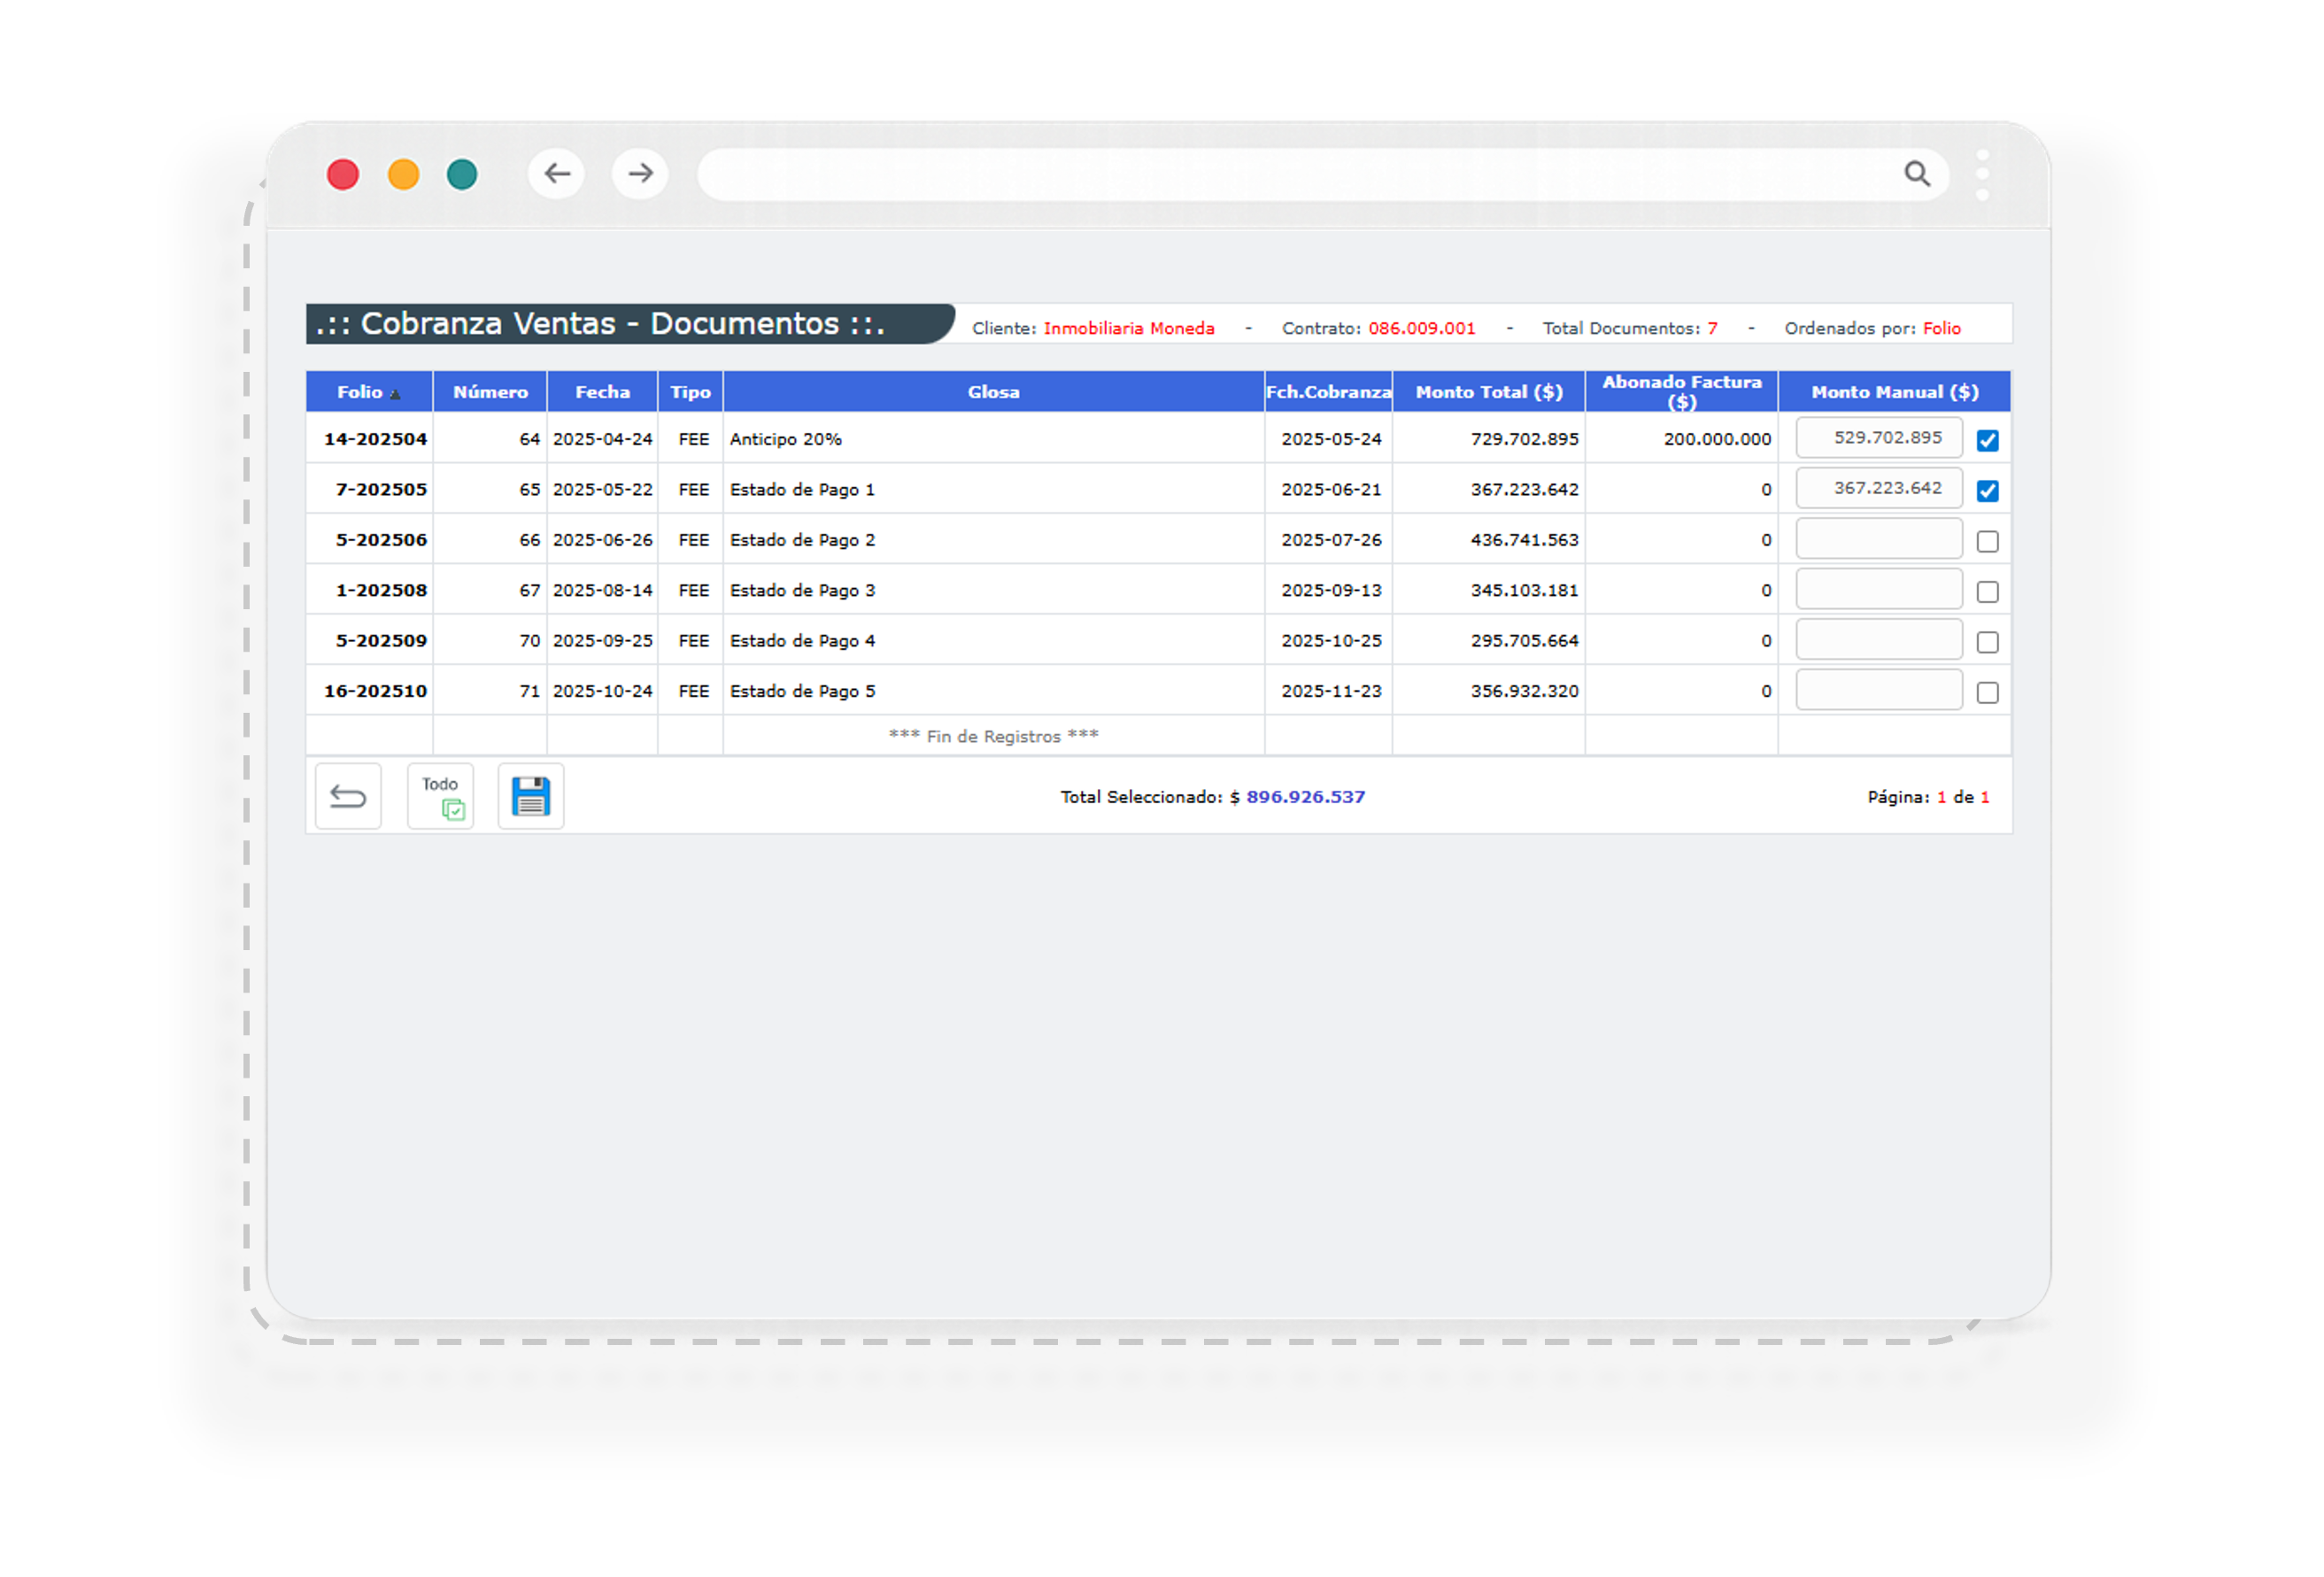Click folio 16-202510 in the last row
The height and width of the screenshot is (1577, 2324).
click(x=375, y=691)
